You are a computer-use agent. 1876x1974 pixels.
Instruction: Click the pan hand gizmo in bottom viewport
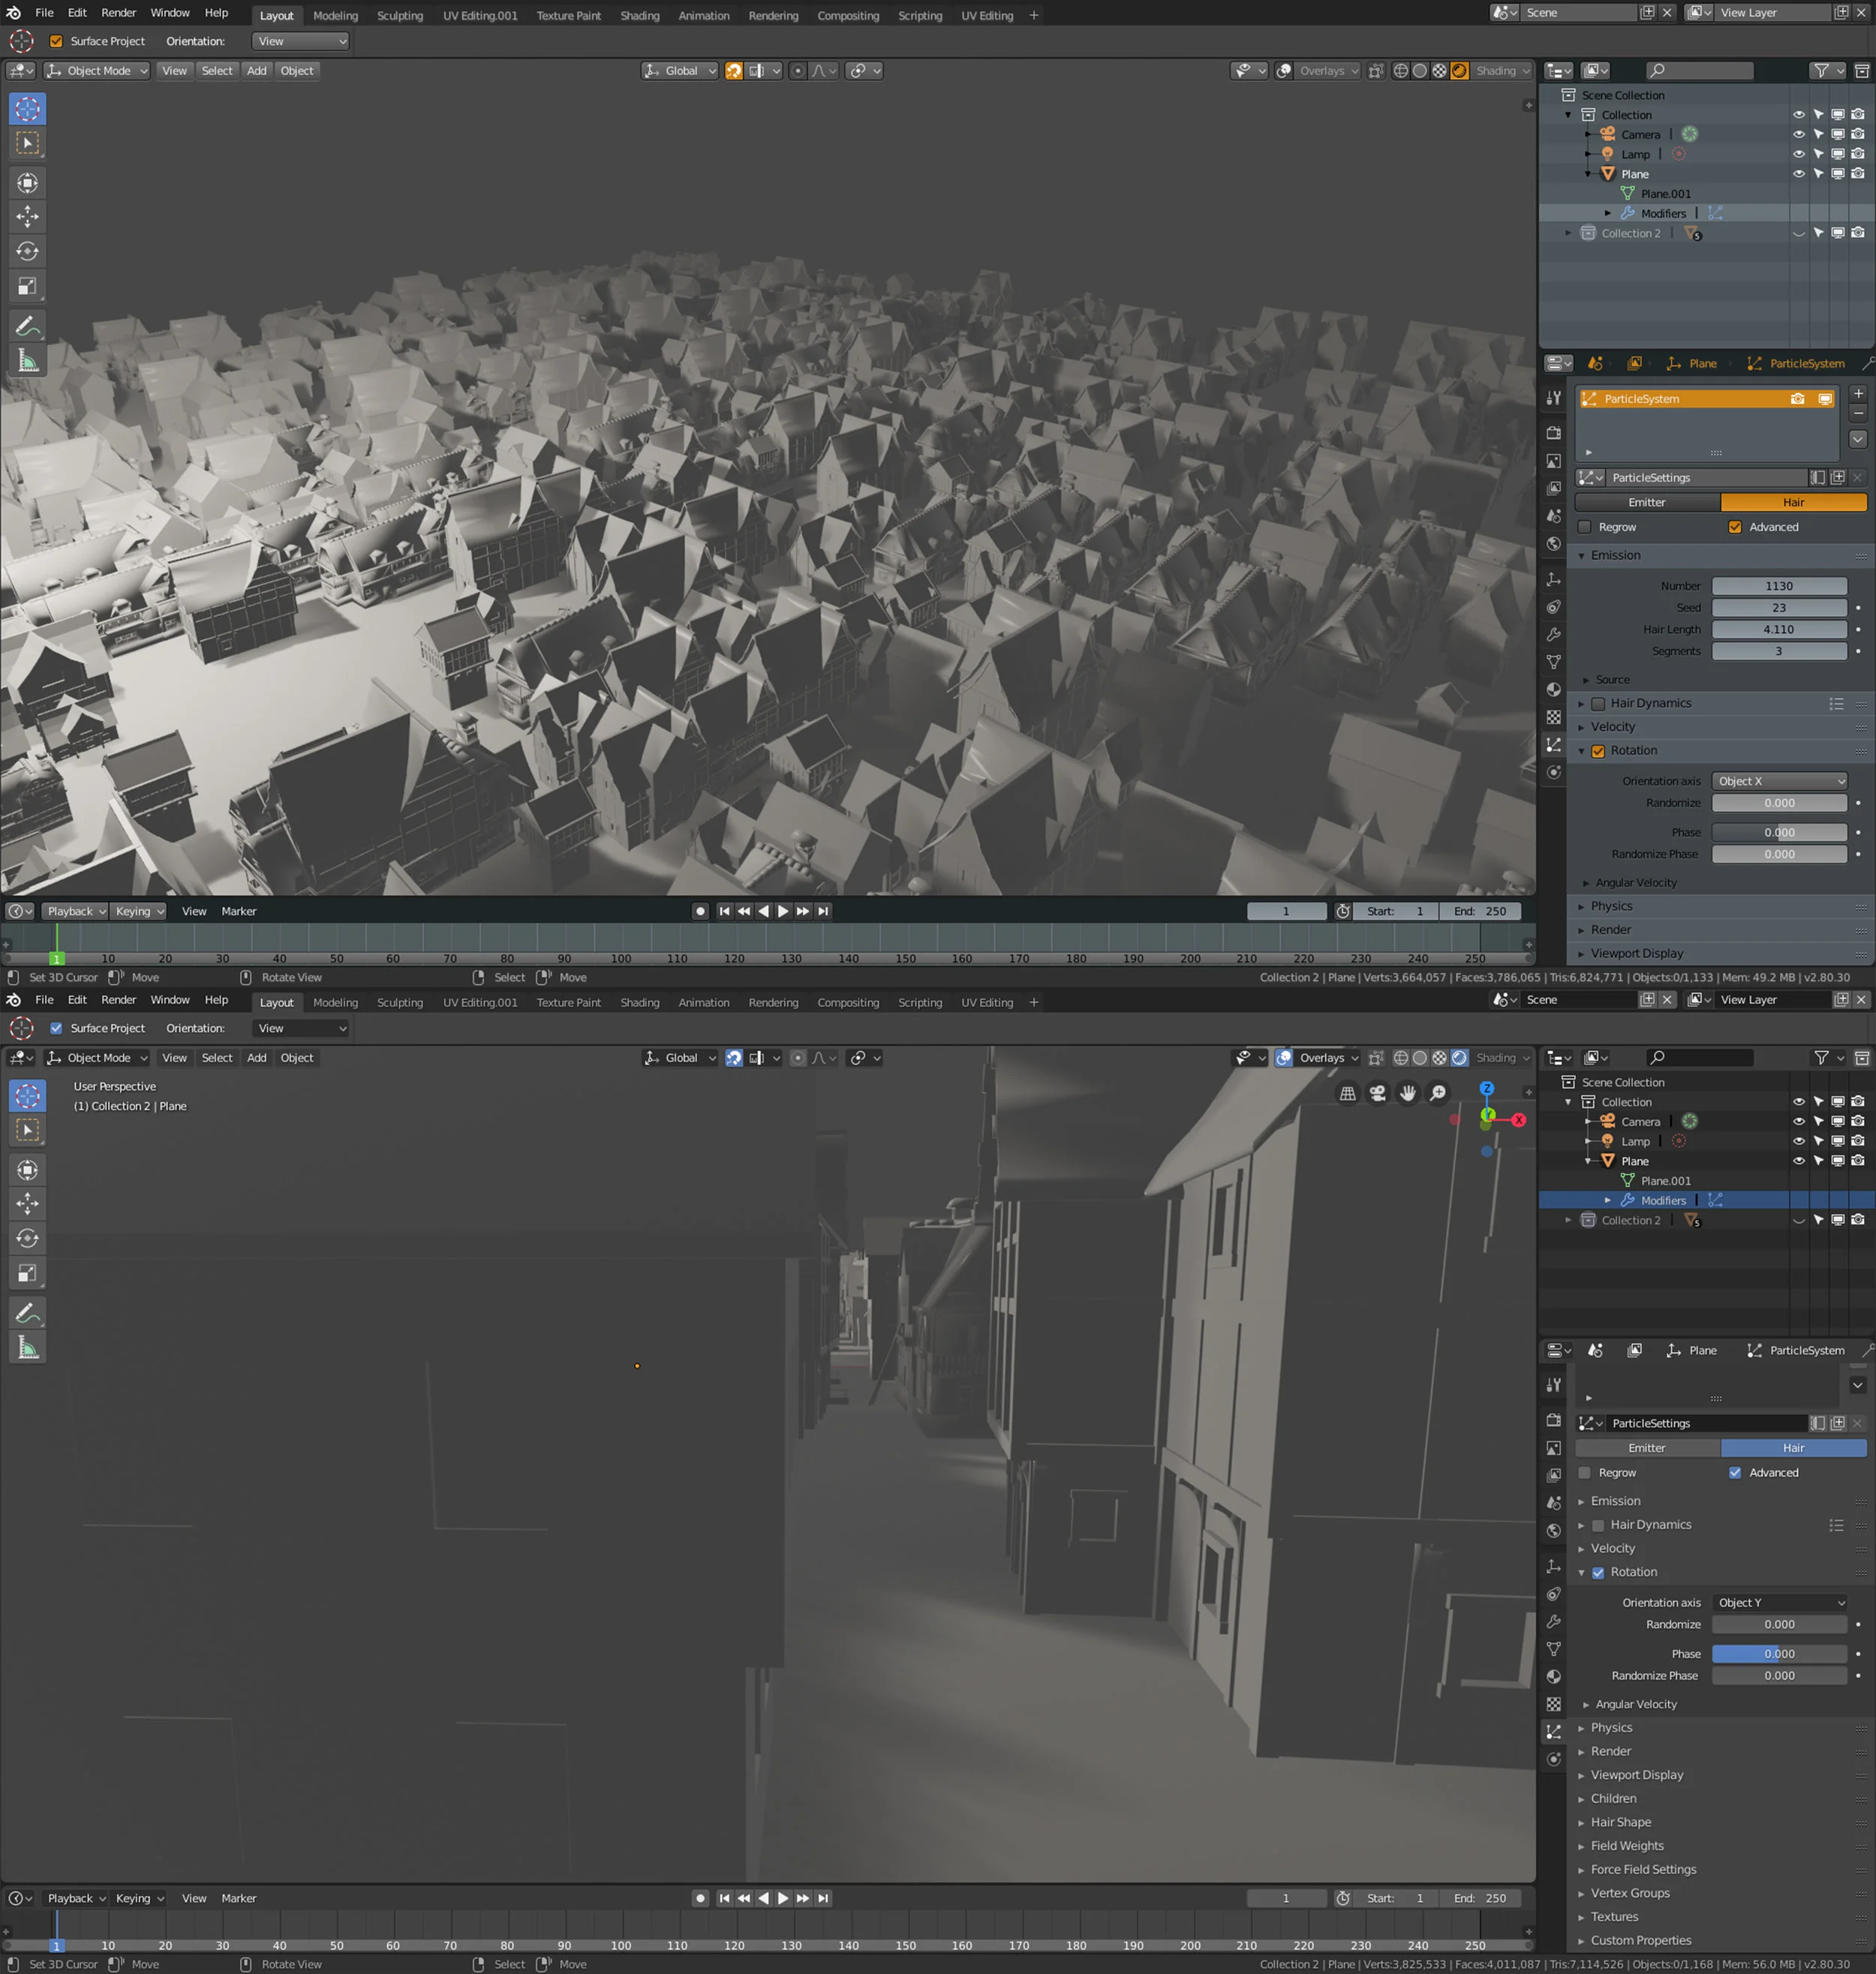click(1407, 1093)
